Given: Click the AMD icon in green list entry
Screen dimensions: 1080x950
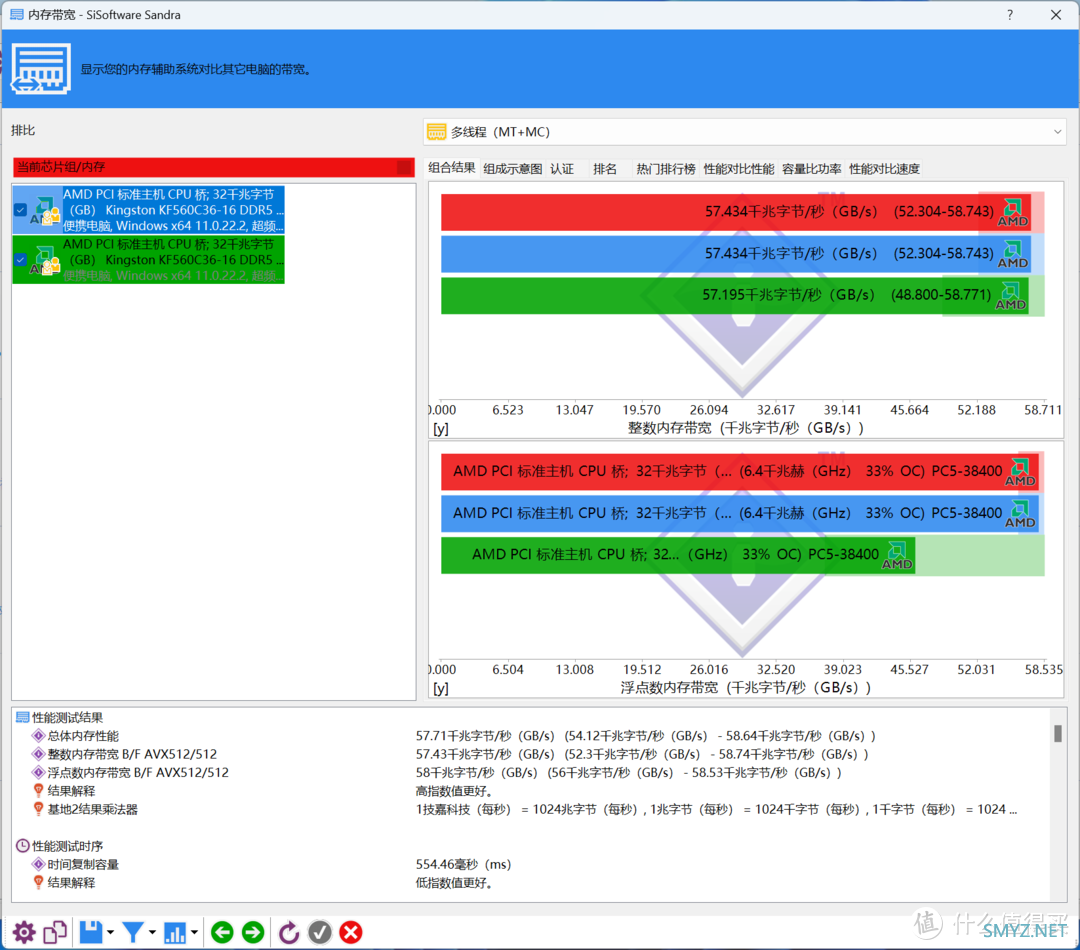Looking at the screenshot, I should pos(45,260).
